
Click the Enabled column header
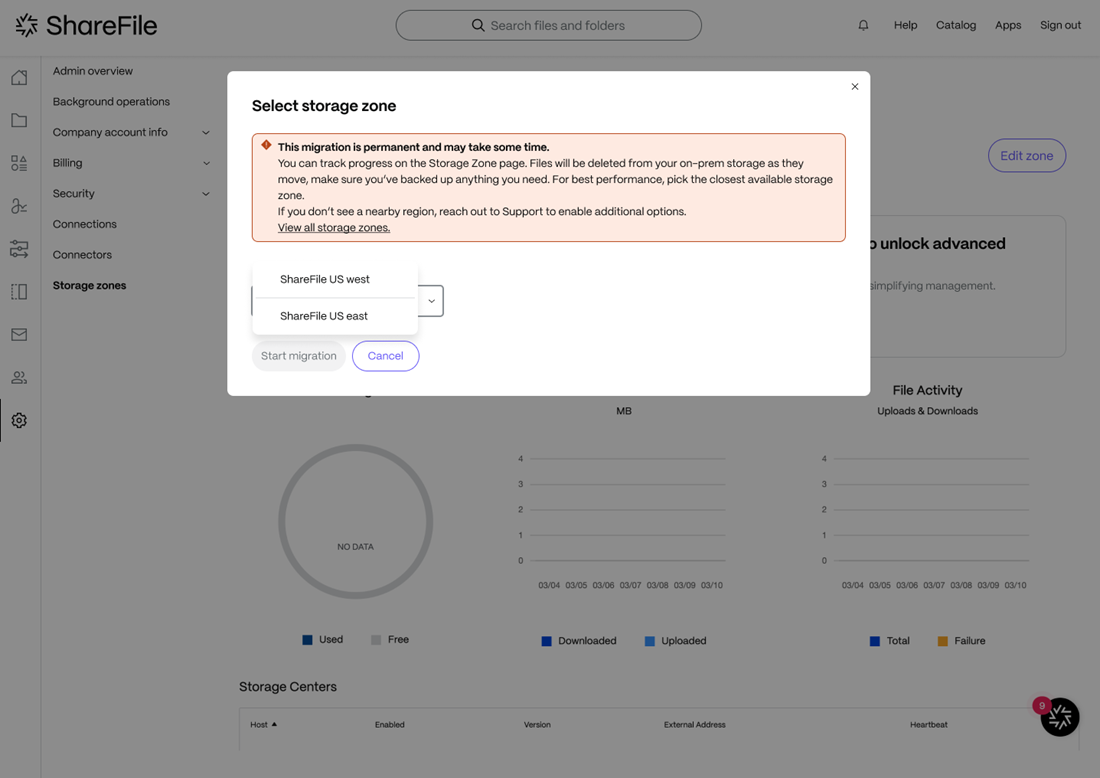point(389,725)
